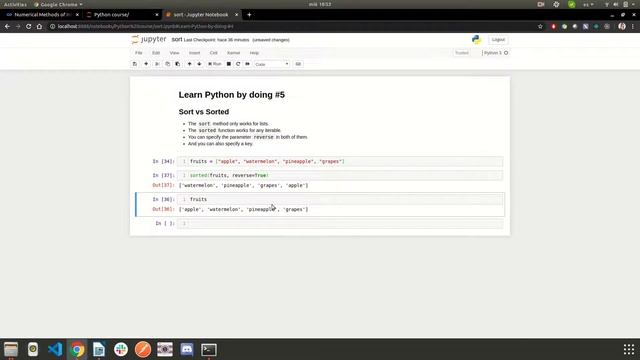
Task: Move the selected cell up
Action: 189,64
